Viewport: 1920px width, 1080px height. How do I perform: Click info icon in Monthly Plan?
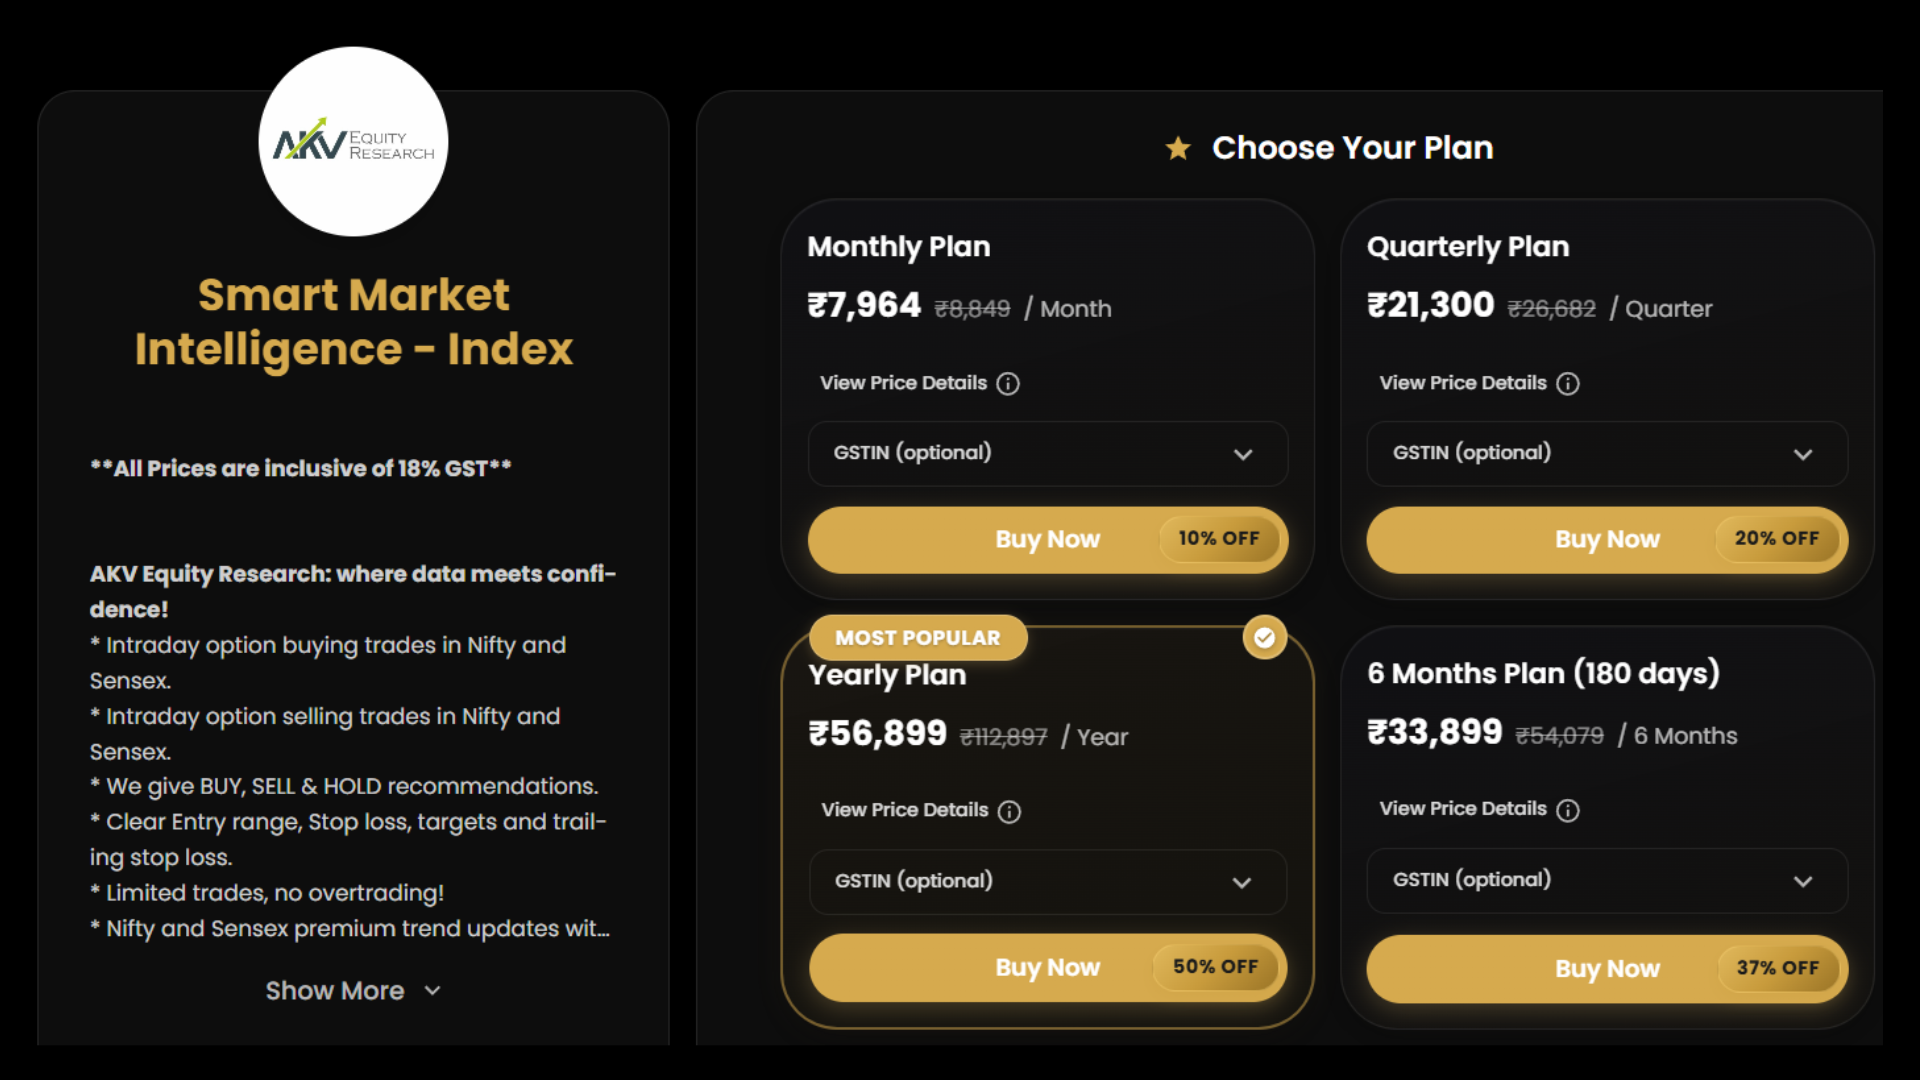click(1008, 384)
